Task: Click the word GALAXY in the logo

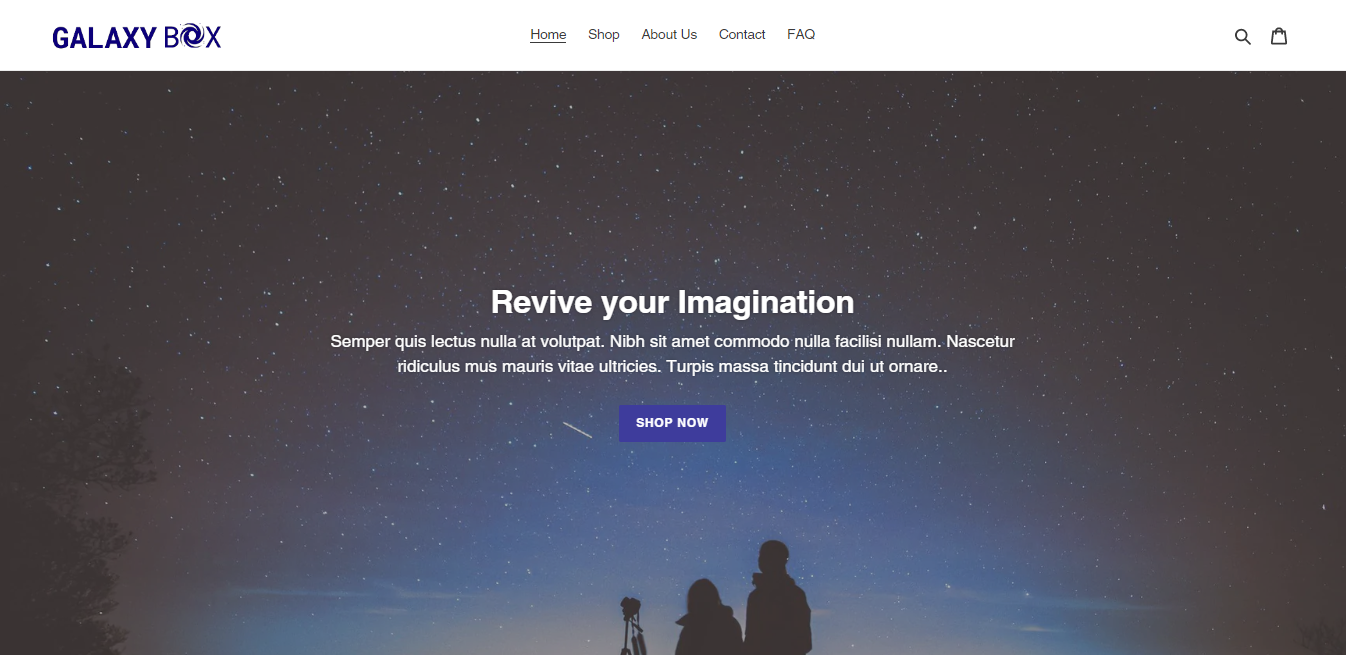Action: (104, 37)
